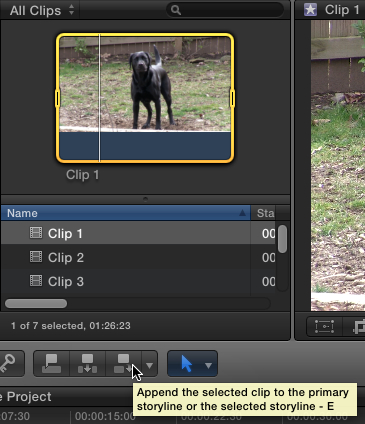Click the film icon beside Clip 3

[36, 281]
